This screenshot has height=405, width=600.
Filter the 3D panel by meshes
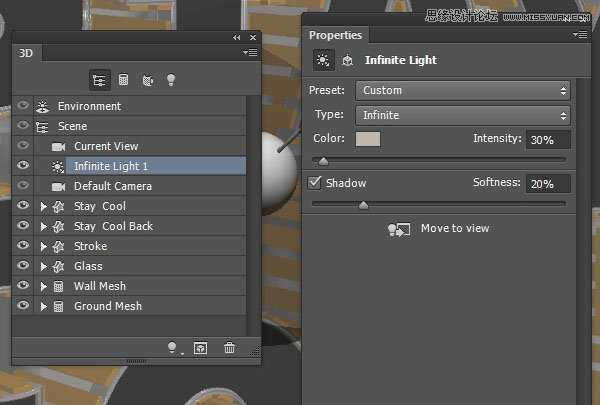(124, 79)
